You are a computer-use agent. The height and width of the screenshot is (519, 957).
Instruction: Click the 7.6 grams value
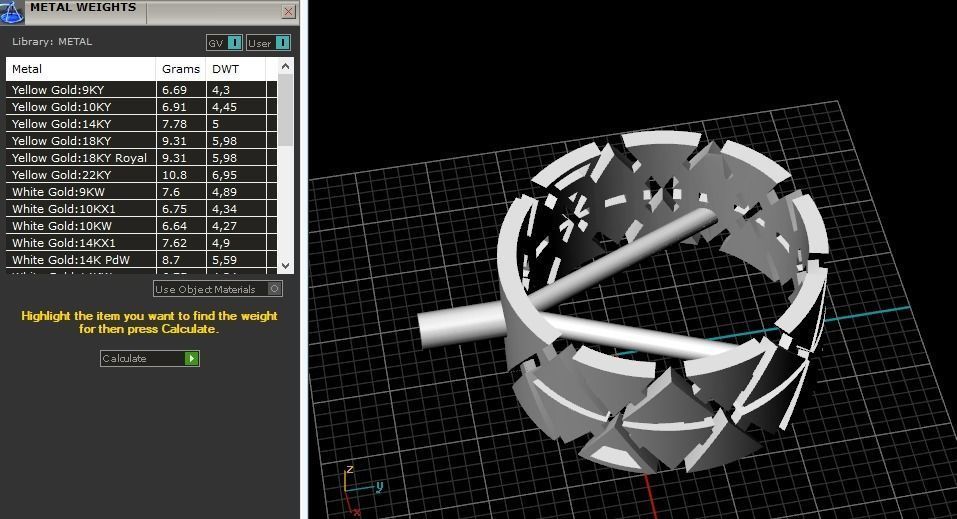tap(171, 192)
